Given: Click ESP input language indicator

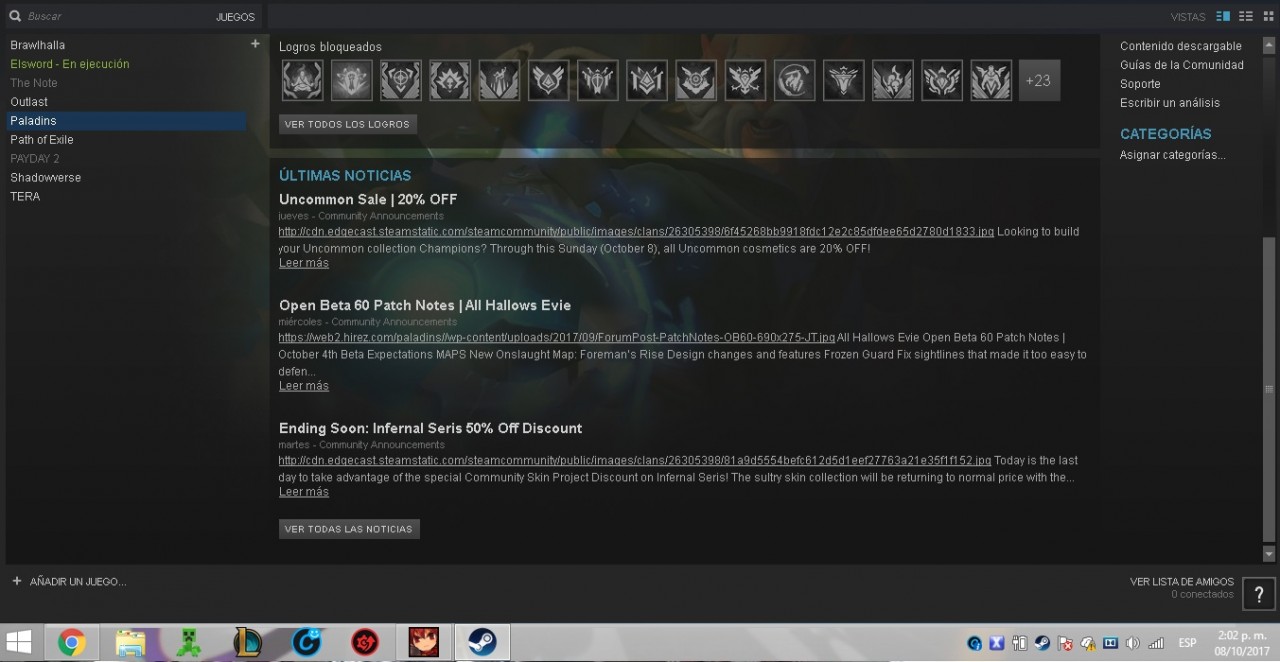Looking at the screenshot, I should click(1187, 643).
